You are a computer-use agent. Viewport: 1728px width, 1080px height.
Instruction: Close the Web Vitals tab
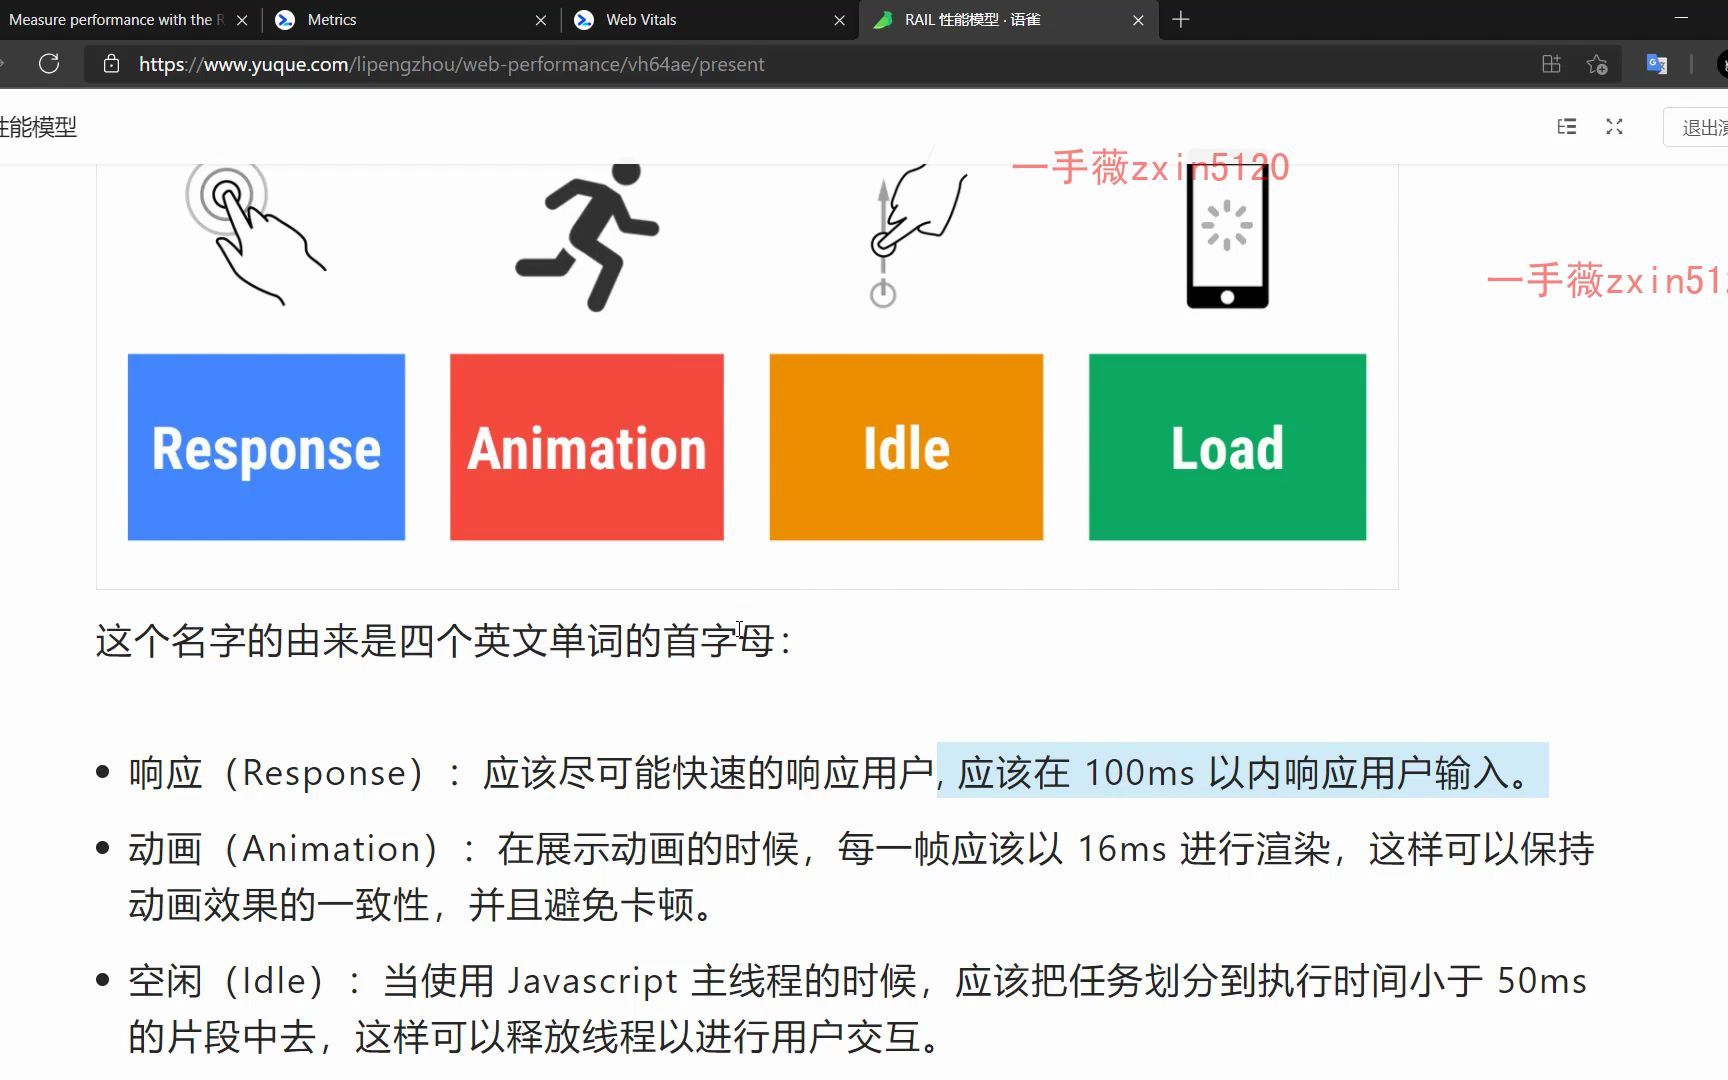click(839, 20)
